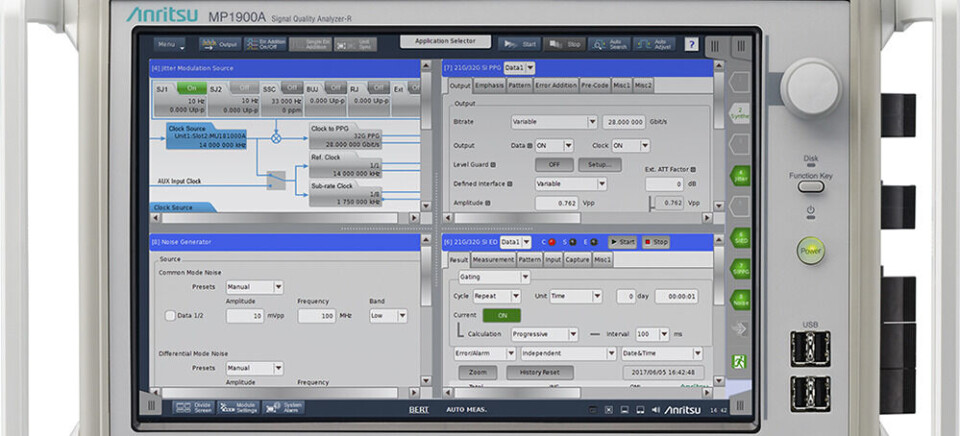Toggle the Level Guard OFF button
The height and width of the screenshot is (436, 960).
[x=554, y=165]
